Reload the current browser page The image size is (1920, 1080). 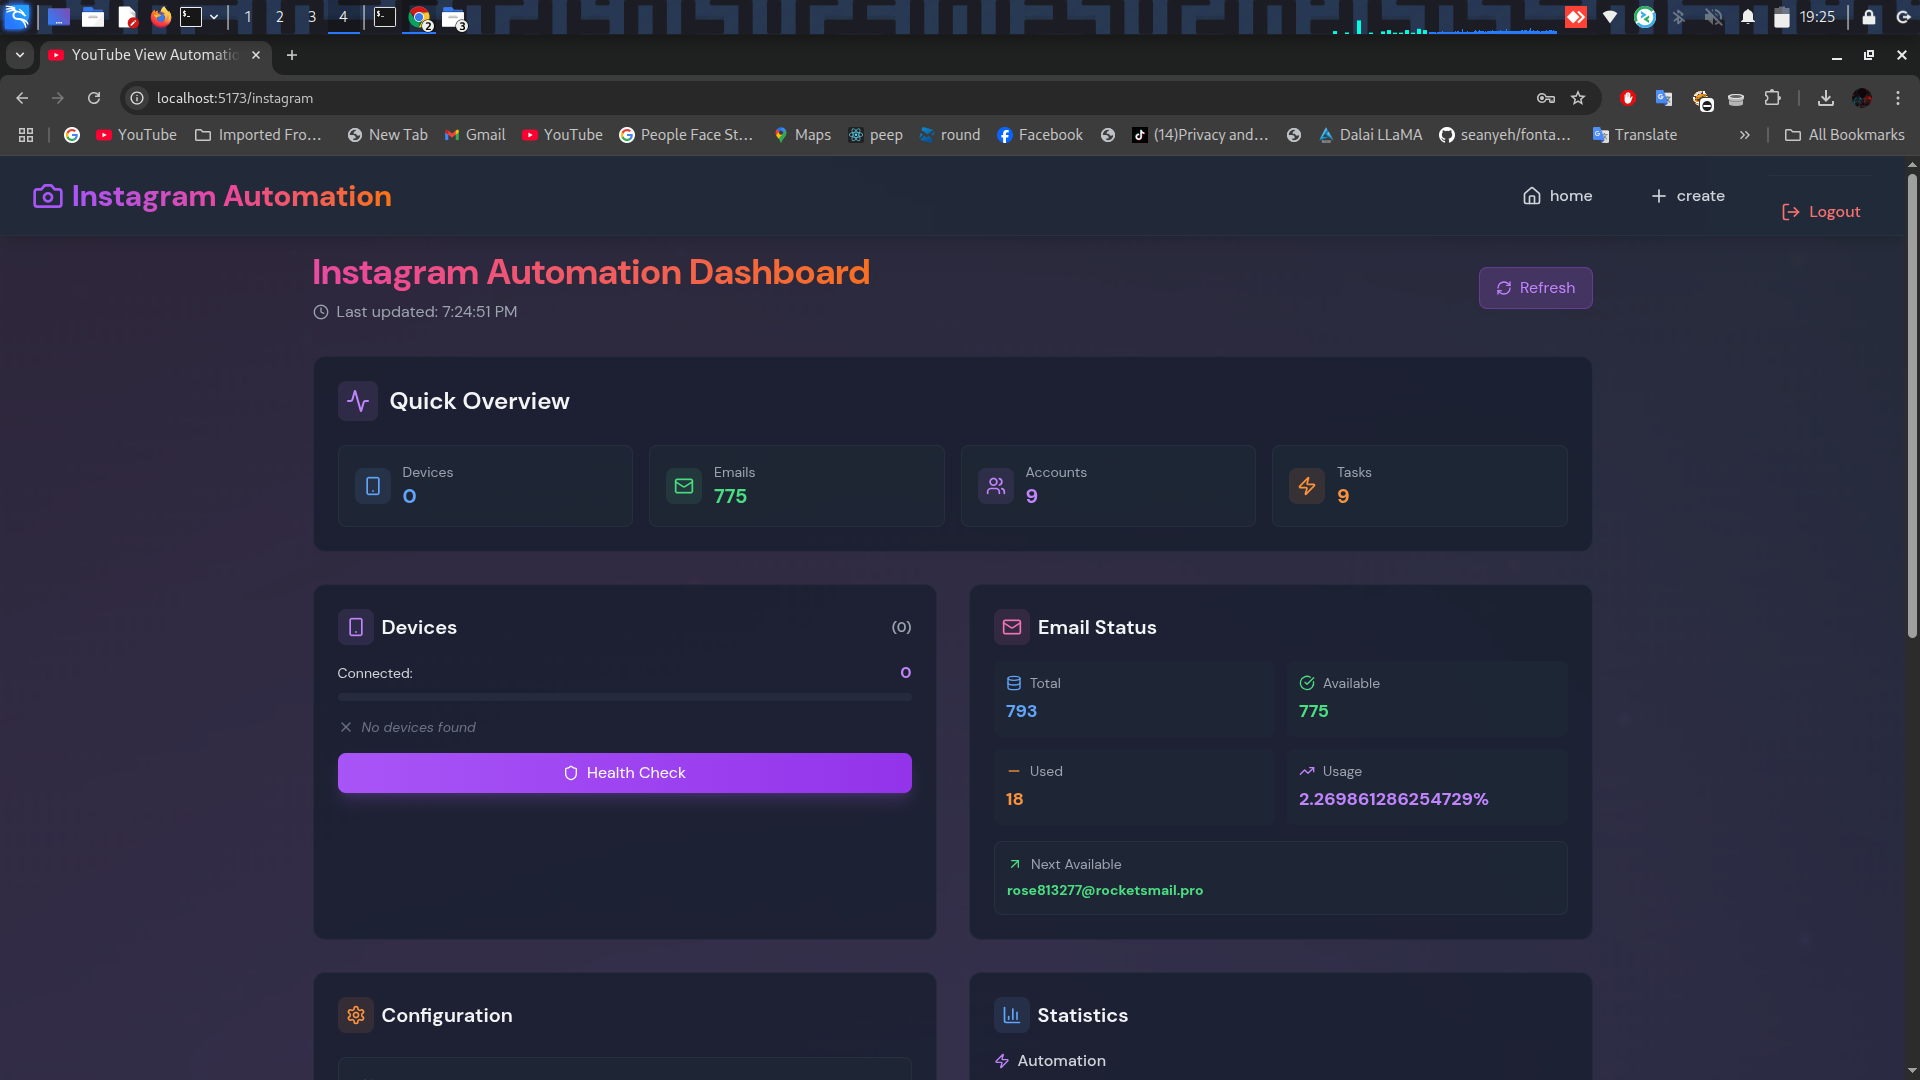[x=94, y=98]
